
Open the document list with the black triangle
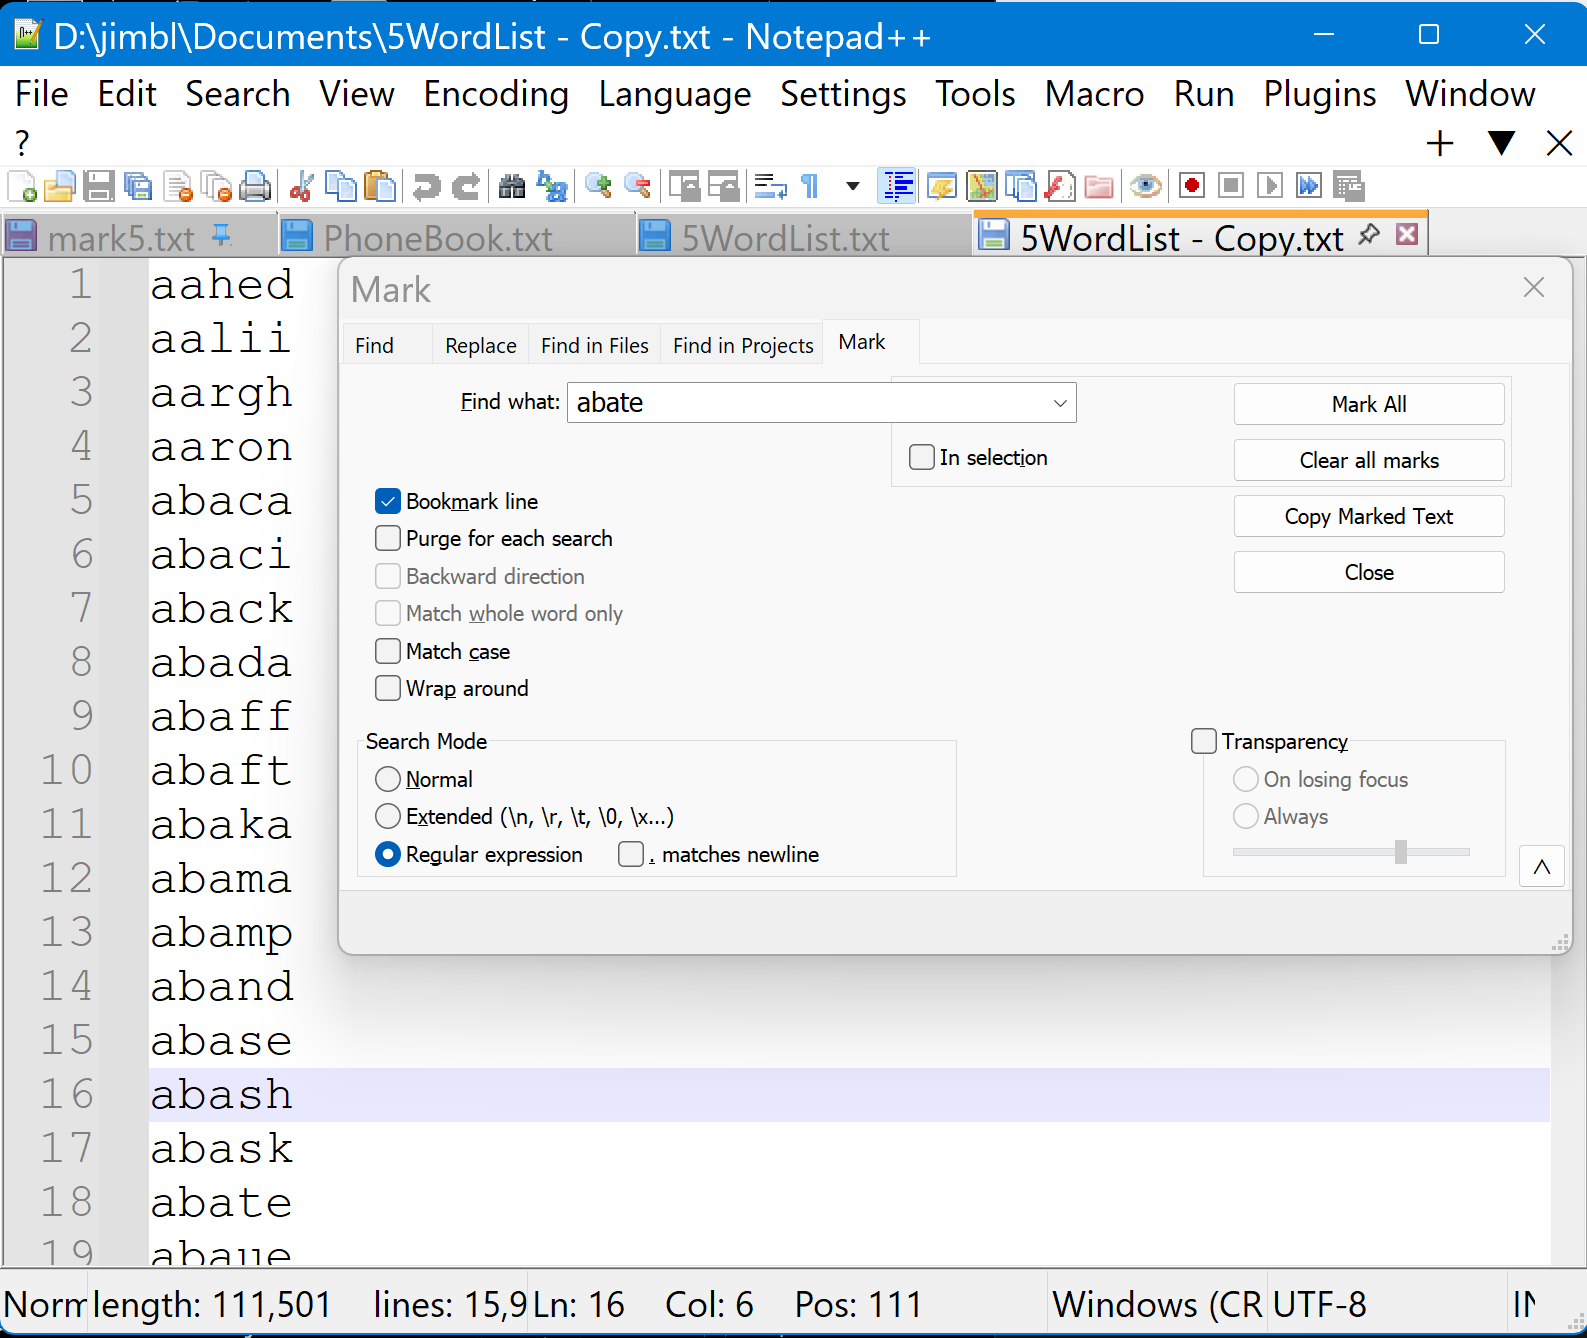[x=1500, y=143]
